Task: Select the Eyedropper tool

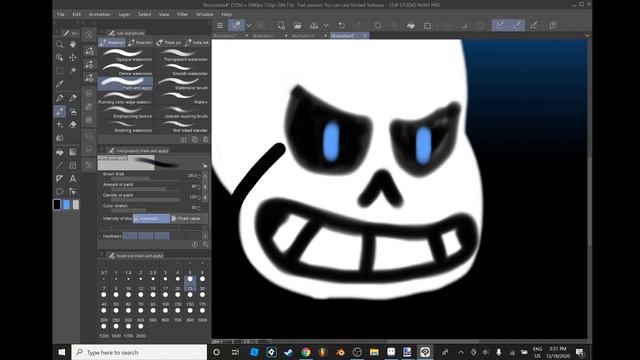Action: (x=60, y=84)
